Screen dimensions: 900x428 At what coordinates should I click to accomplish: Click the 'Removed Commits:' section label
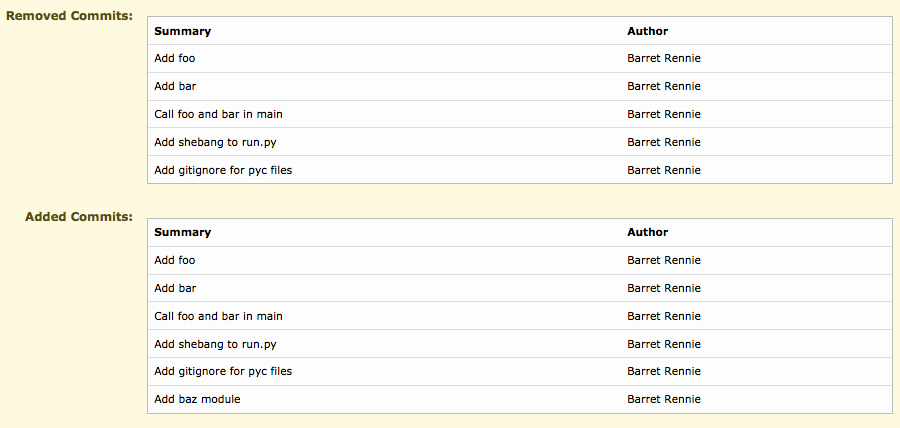(69, 16)
